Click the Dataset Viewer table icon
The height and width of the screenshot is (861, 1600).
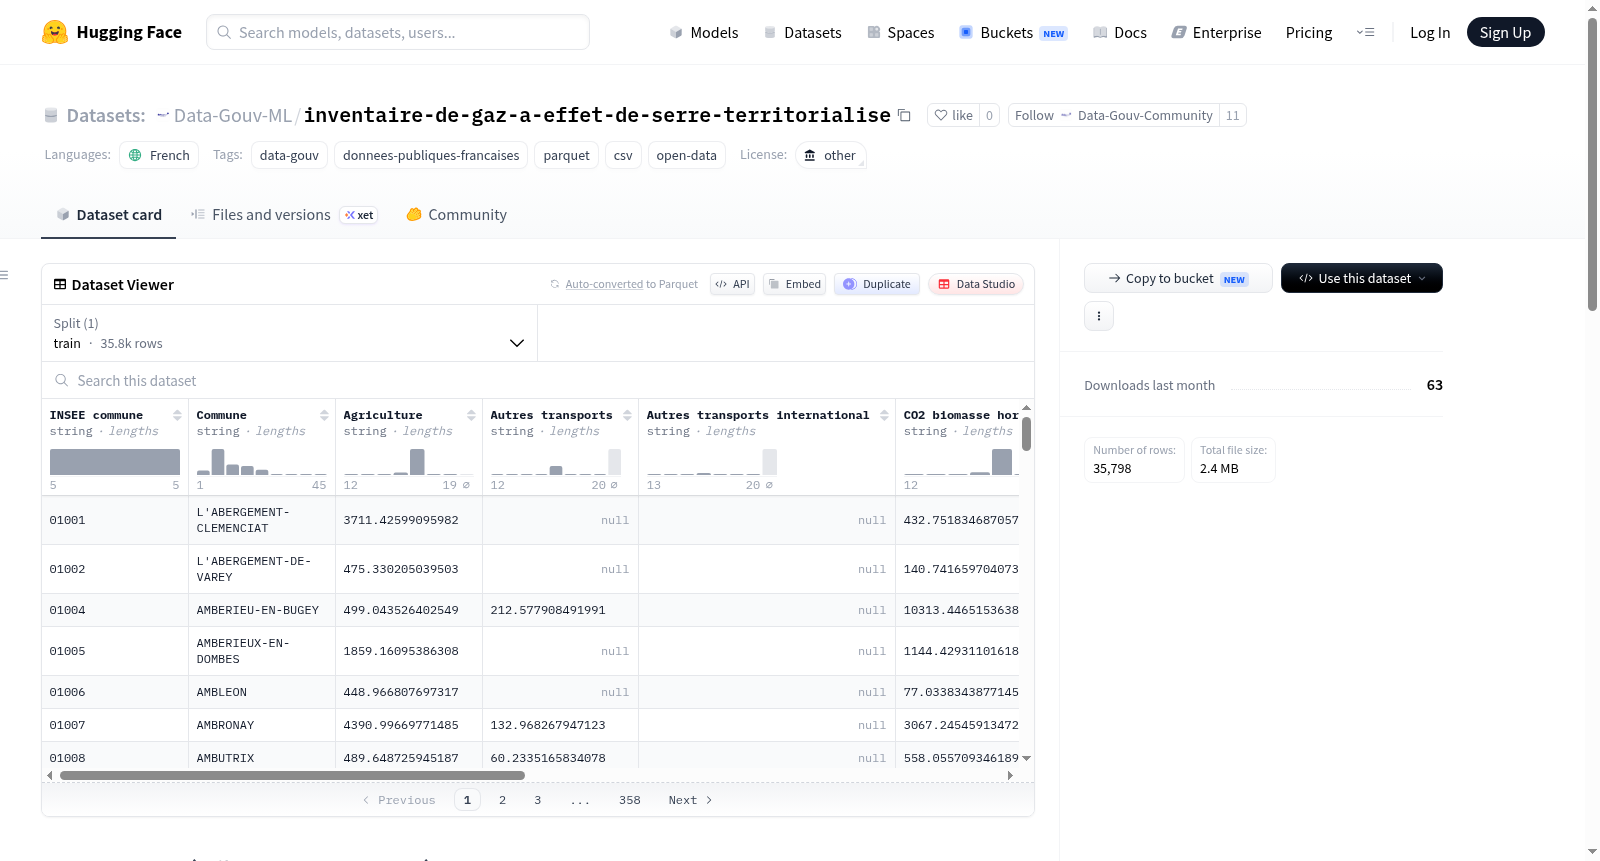tap(60, 285)
